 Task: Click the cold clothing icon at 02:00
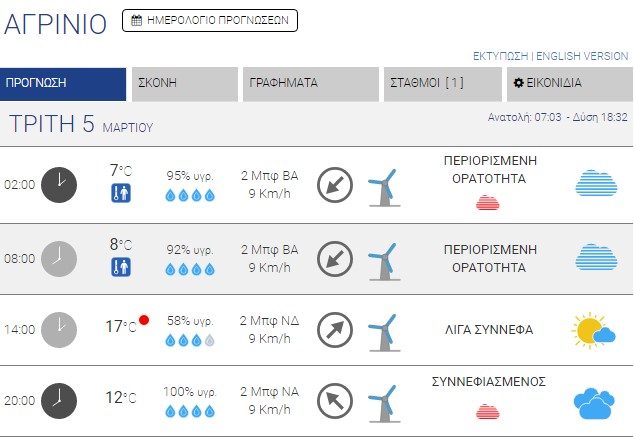pyautogui.click(x=121, y=193)
